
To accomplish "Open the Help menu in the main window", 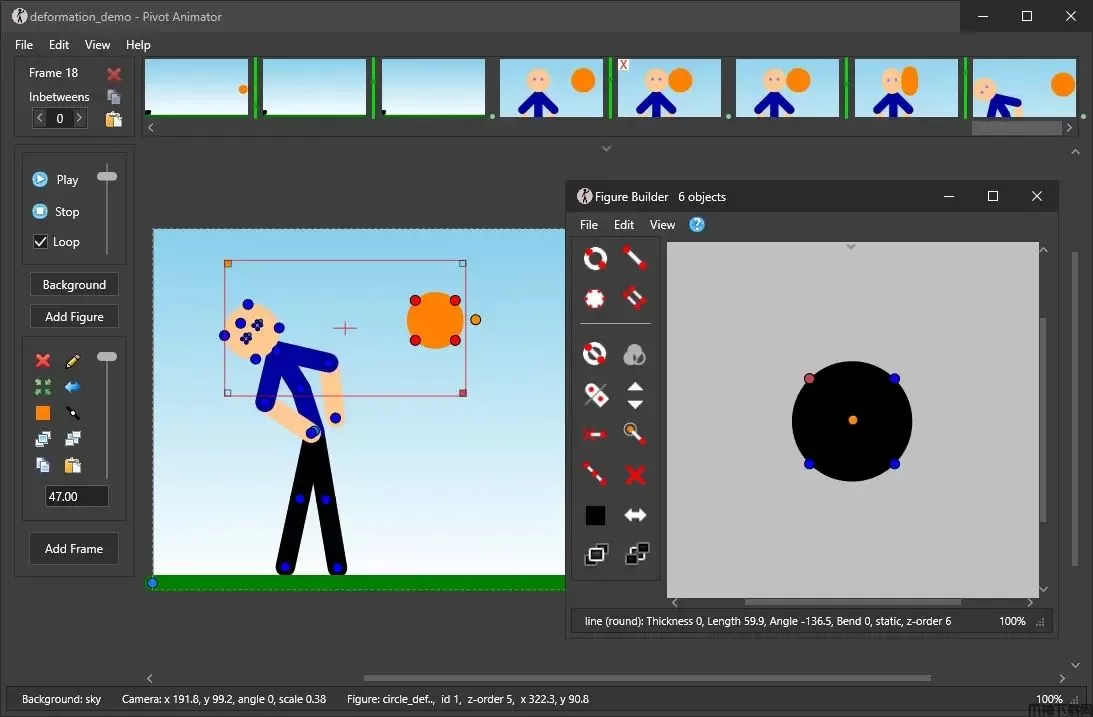I will pos(138,45).
